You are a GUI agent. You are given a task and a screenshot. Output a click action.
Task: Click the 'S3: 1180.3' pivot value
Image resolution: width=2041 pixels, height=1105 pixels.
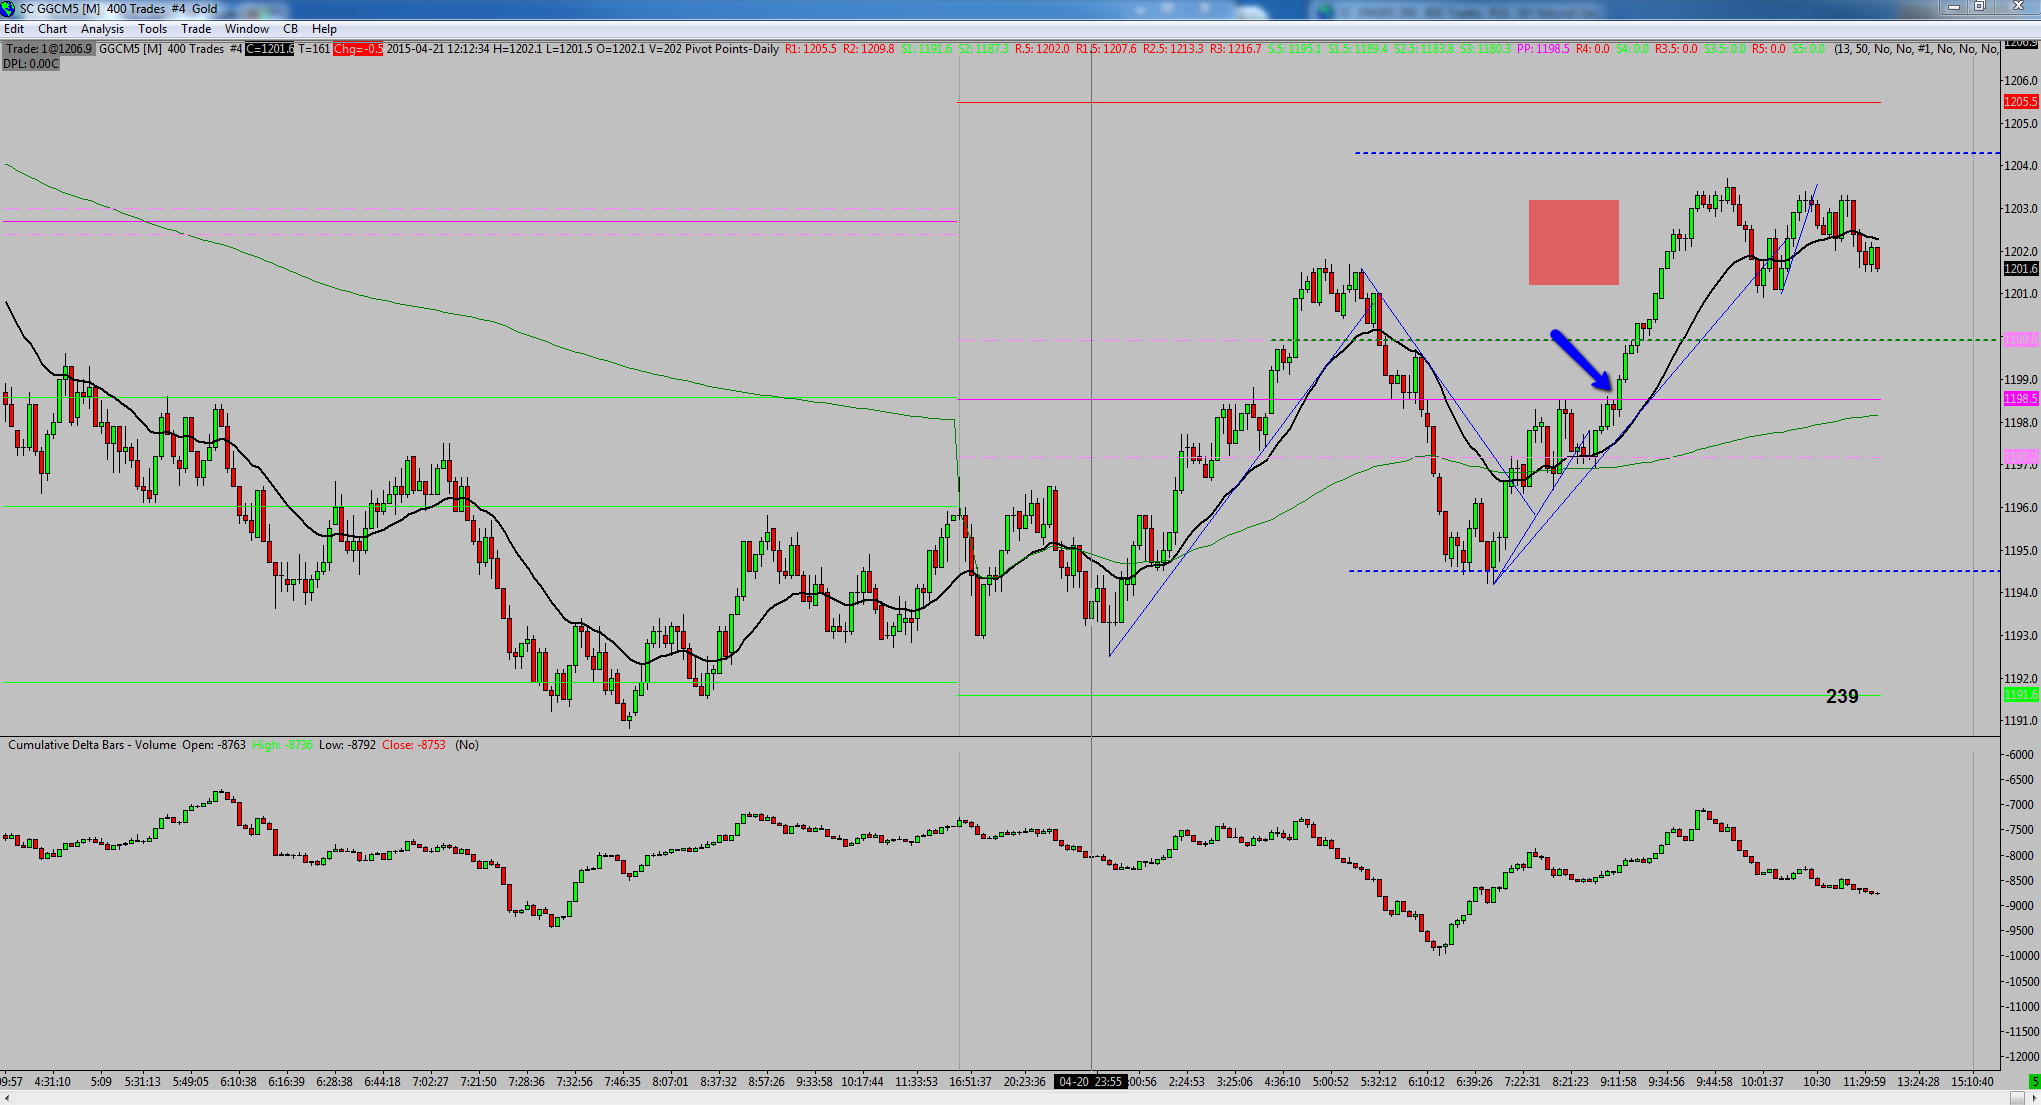click(x=1485, y=49)
